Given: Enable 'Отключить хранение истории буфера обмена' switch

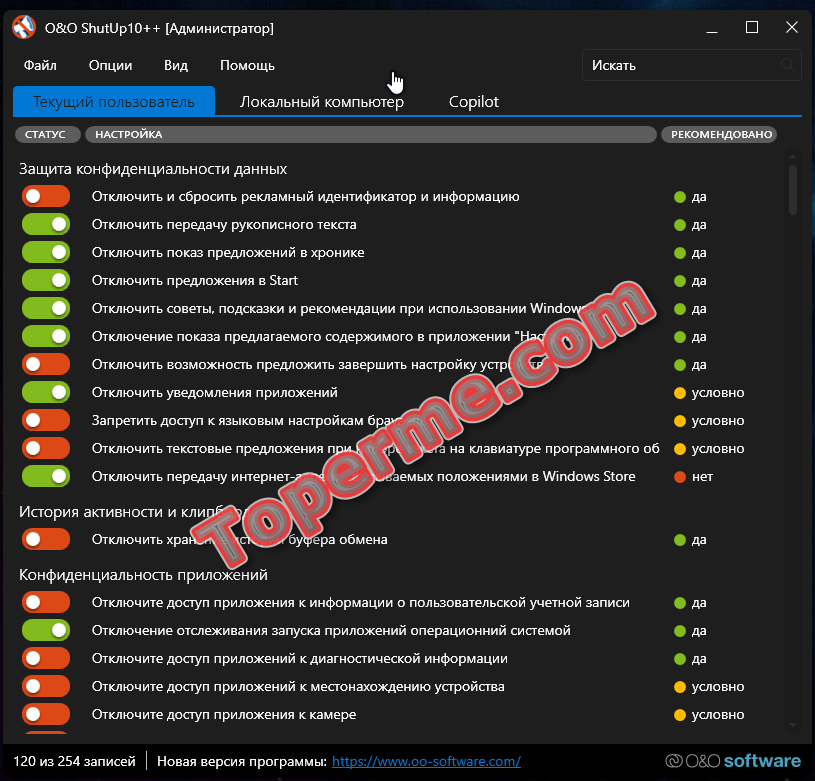Looking at the screenshot, I should click(46, 540).
